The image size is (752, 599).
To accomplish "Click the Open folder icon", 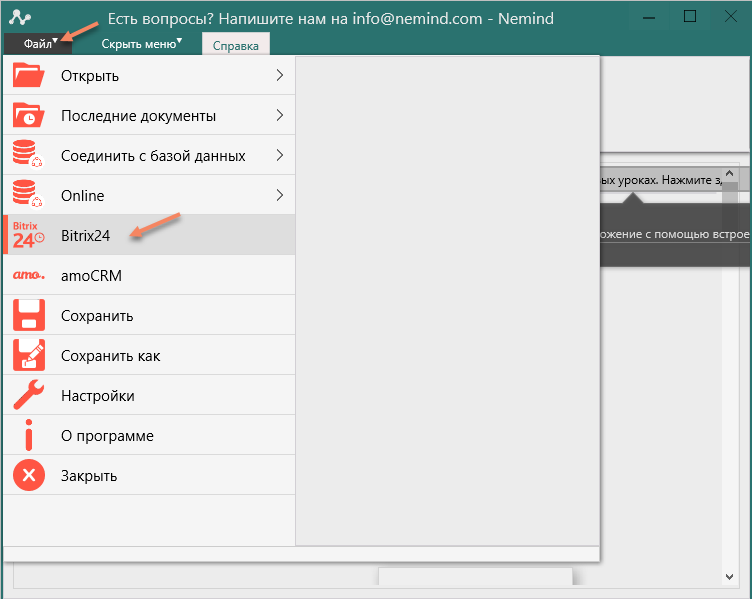I will tap(29, 75).
